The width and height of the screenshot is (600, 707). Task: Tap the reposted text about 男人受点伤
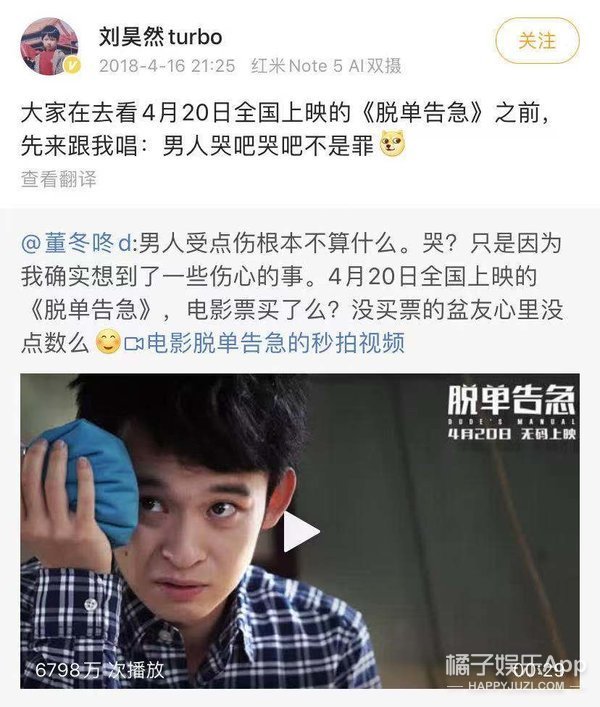point(292,293)
